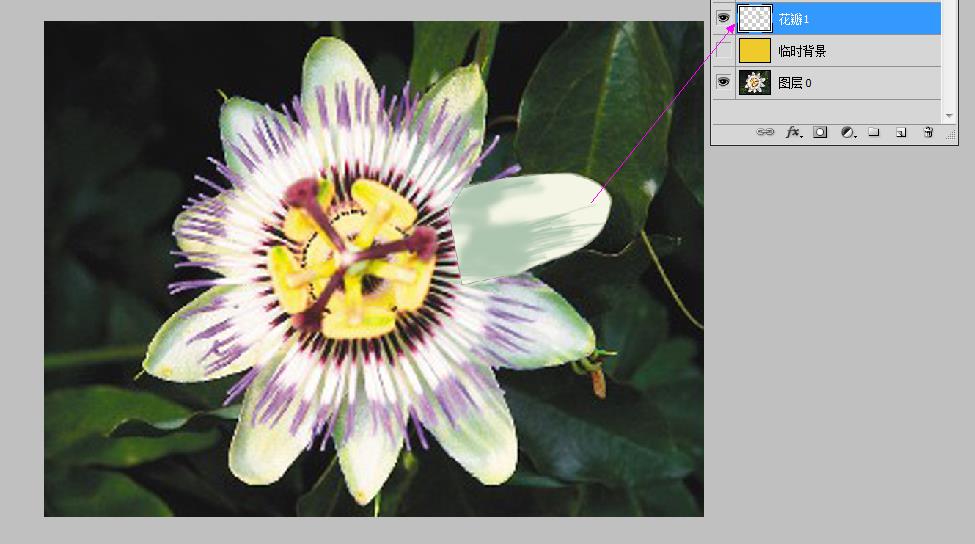Image resolution: width=975 pixels, height=544 pixels.
Task: Click the 花瓣1 transparent layer thumbnail
Action: [x=755, y=18]
